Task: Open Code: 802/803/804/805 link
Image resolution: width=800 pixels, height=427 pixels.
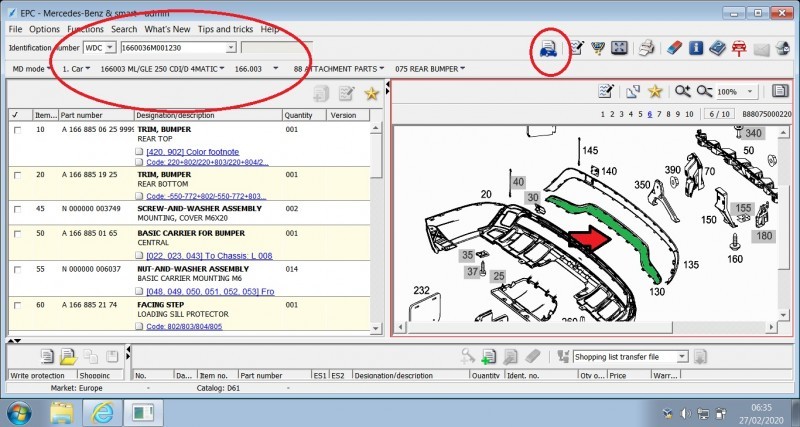Action: pos(184,326)
